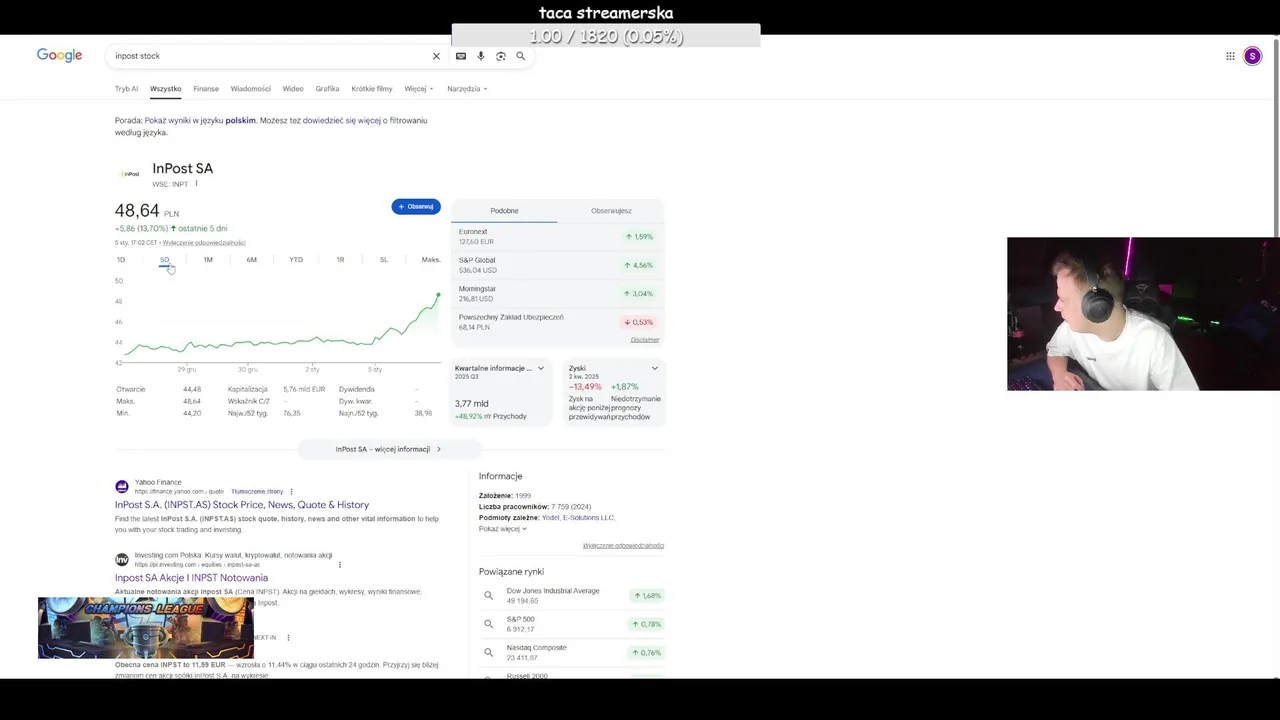Image resolution: width=1280 pixels, height=720 pixels.
Task: Switch to the Podobne tab
Action: (504, 211)
